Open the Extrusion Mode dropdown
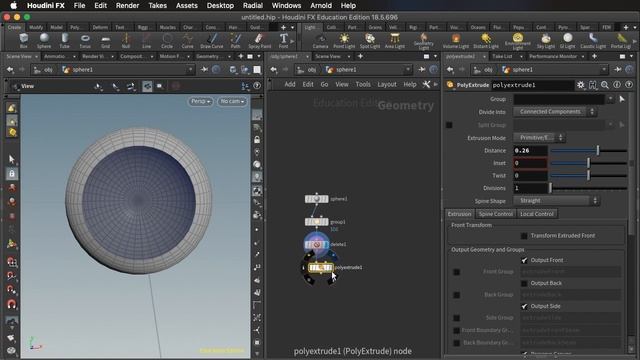Screen dimensions: 640x360 click(x=538, y=138)
